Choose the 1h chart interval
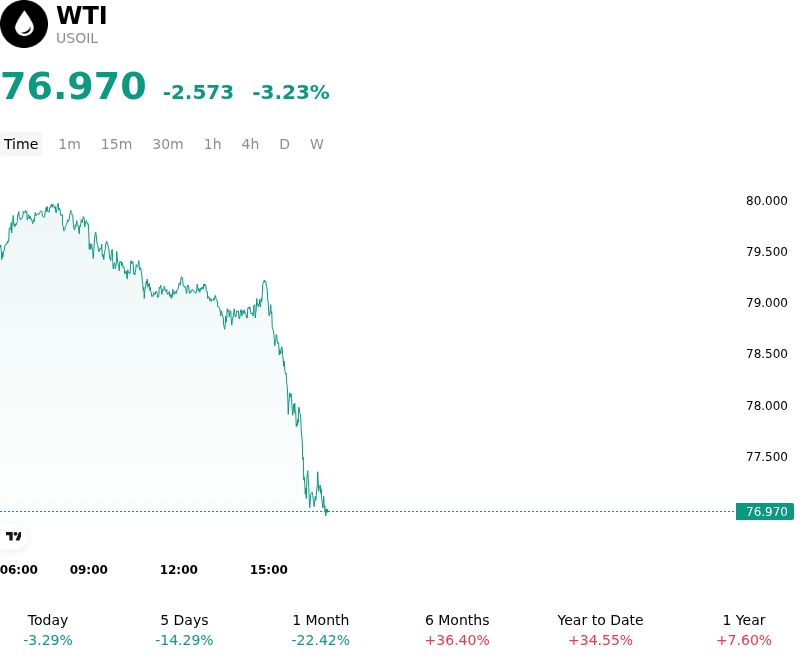The width and height of the screenshot is (800, 660). pos(213,144)
